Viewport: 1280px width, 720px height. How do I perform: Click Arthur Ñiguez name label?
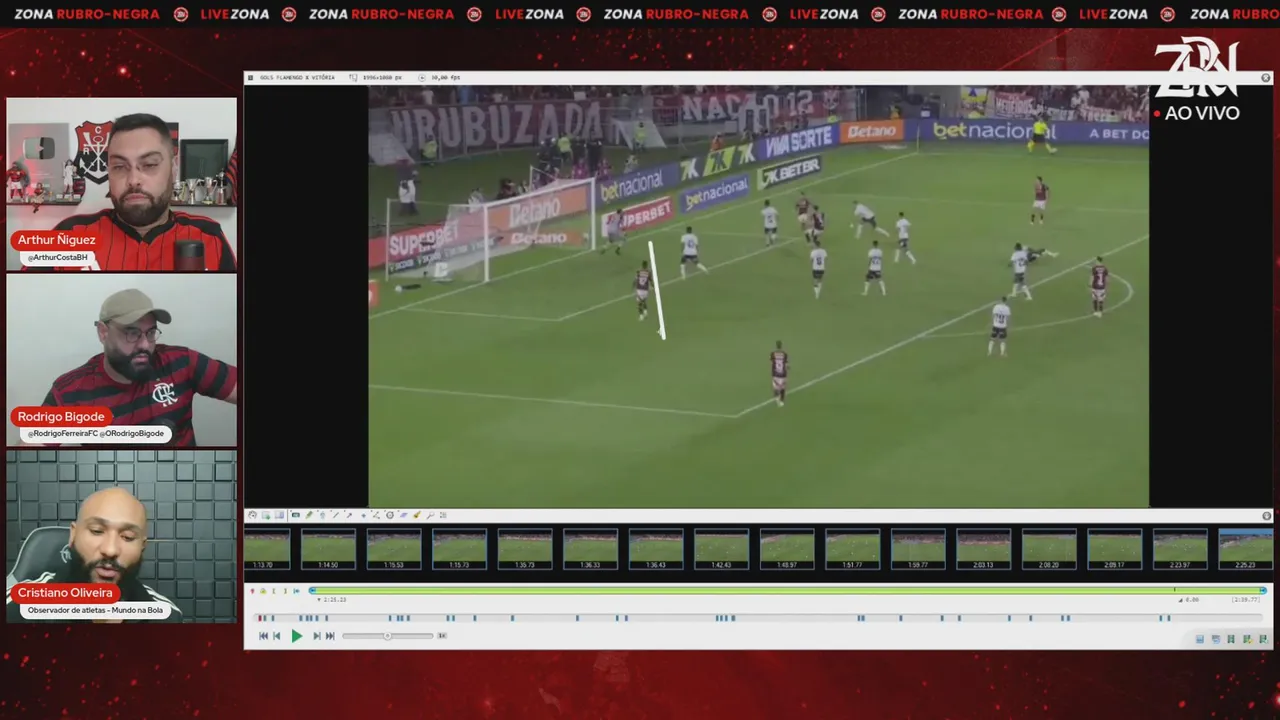click(x=57, y=240)
